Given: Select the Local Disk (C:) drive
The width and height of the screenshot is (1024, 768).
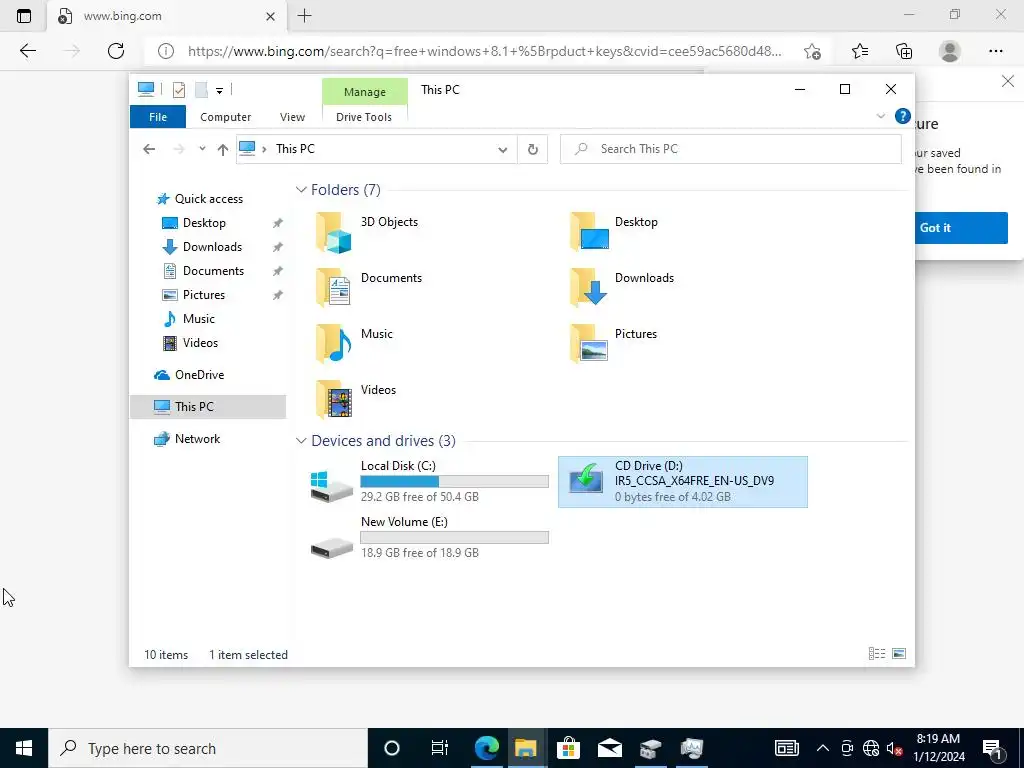Looking at the screenshot, I should (429, 482).
